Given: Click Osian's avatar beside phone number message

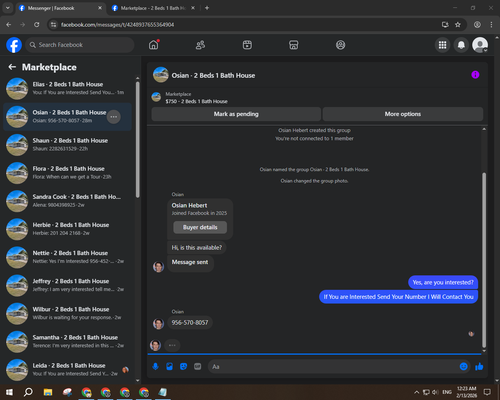Looking at the screenshot, I should (158, 324).
